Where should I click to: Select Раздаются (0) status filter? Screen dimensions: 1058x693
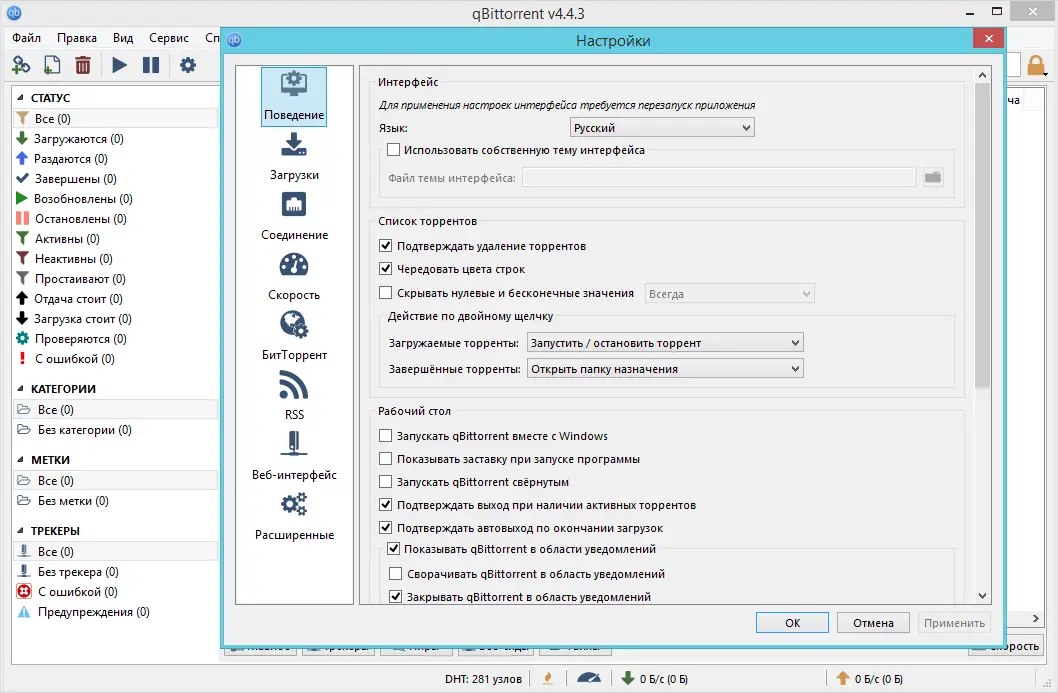coord(71,159)
